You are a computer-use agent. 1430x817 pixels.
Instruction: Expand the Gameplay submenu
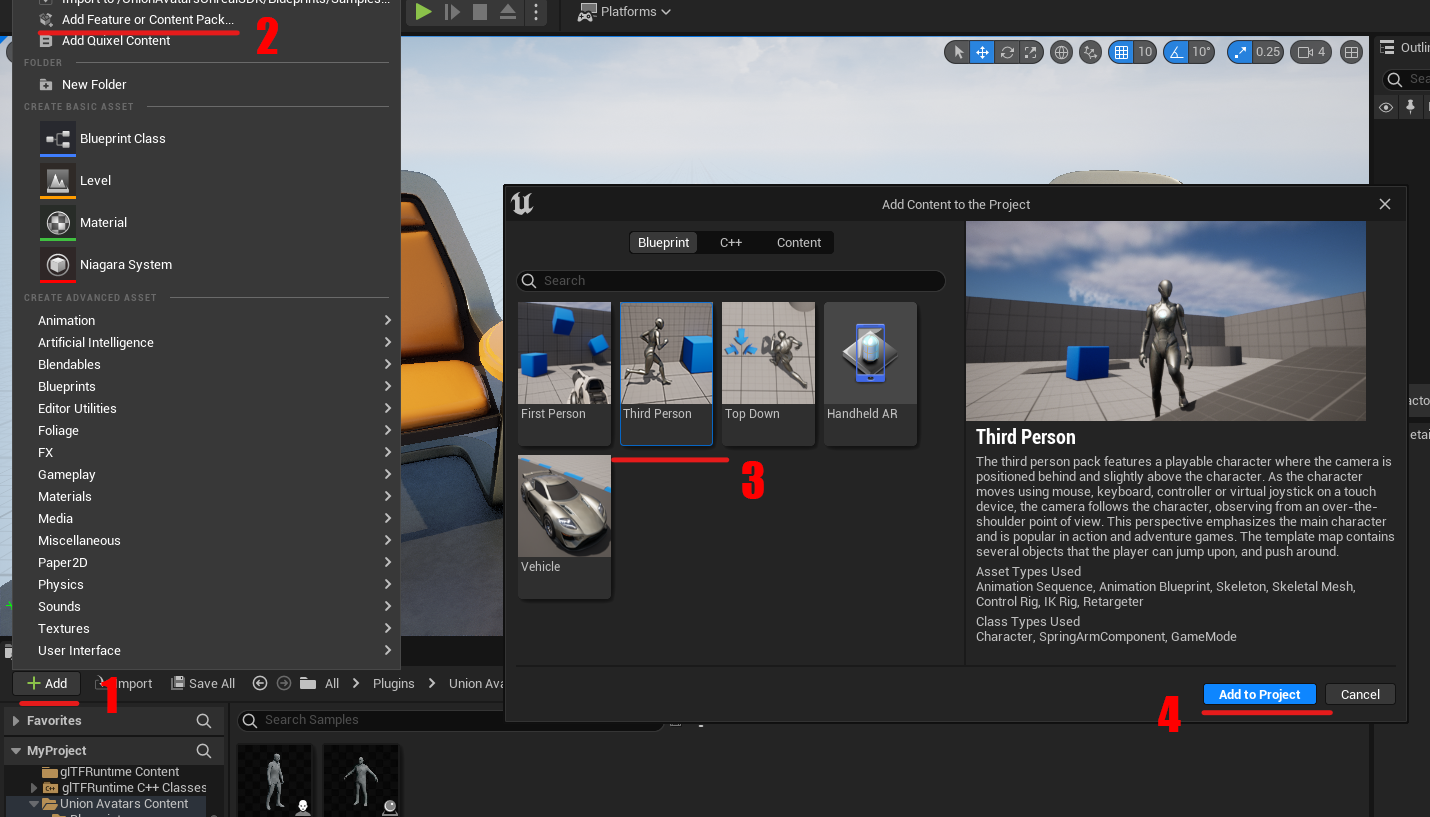(206, 475)
